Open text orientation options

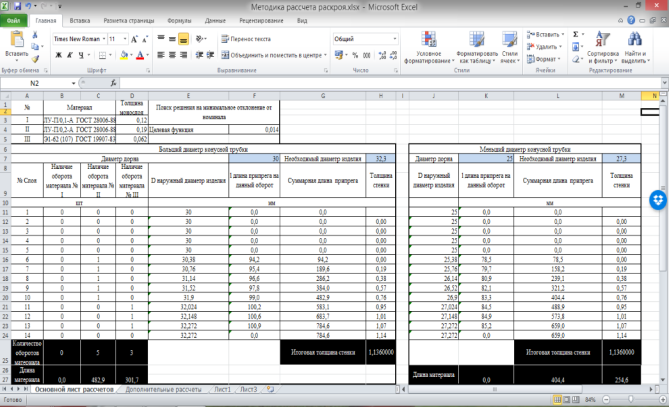[199, 39]
